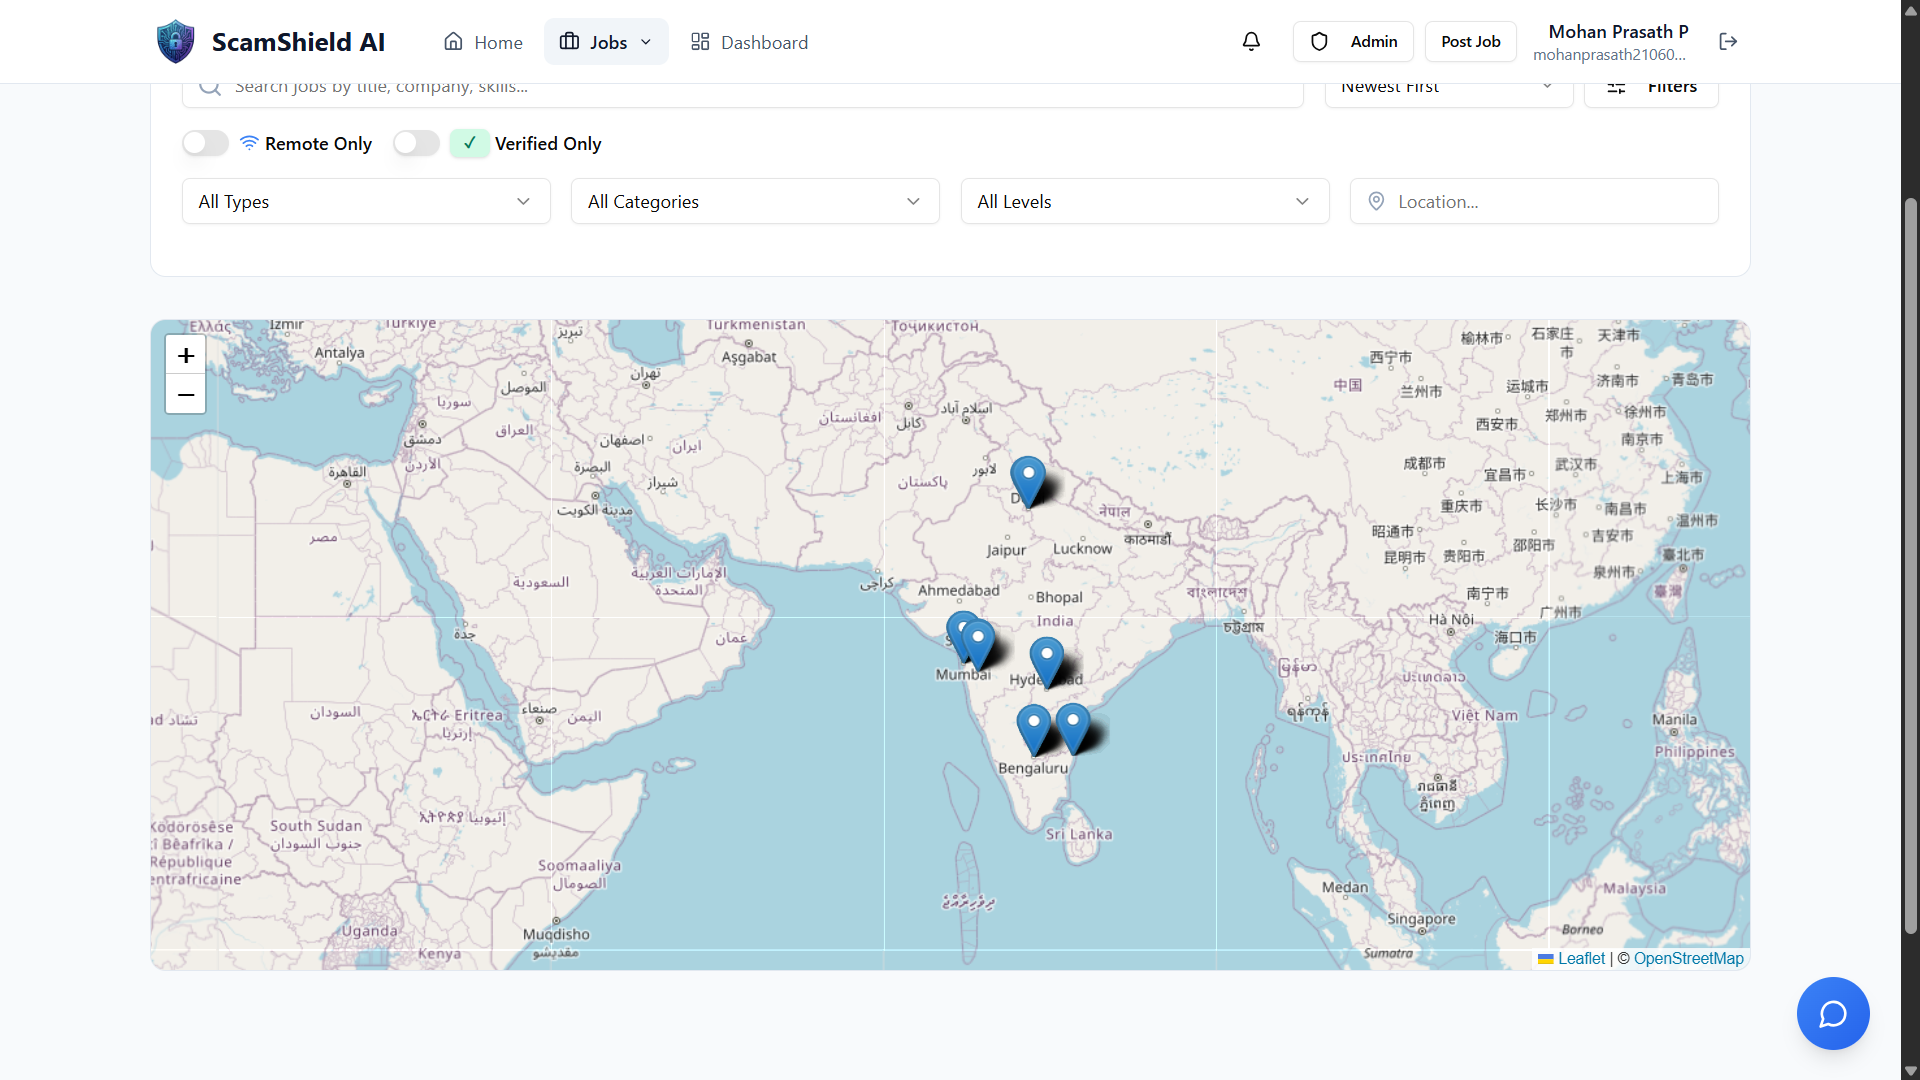Enable the Remote Only toggle
This screenshot has width=1920, height=1080.
(x=206, y=143)
